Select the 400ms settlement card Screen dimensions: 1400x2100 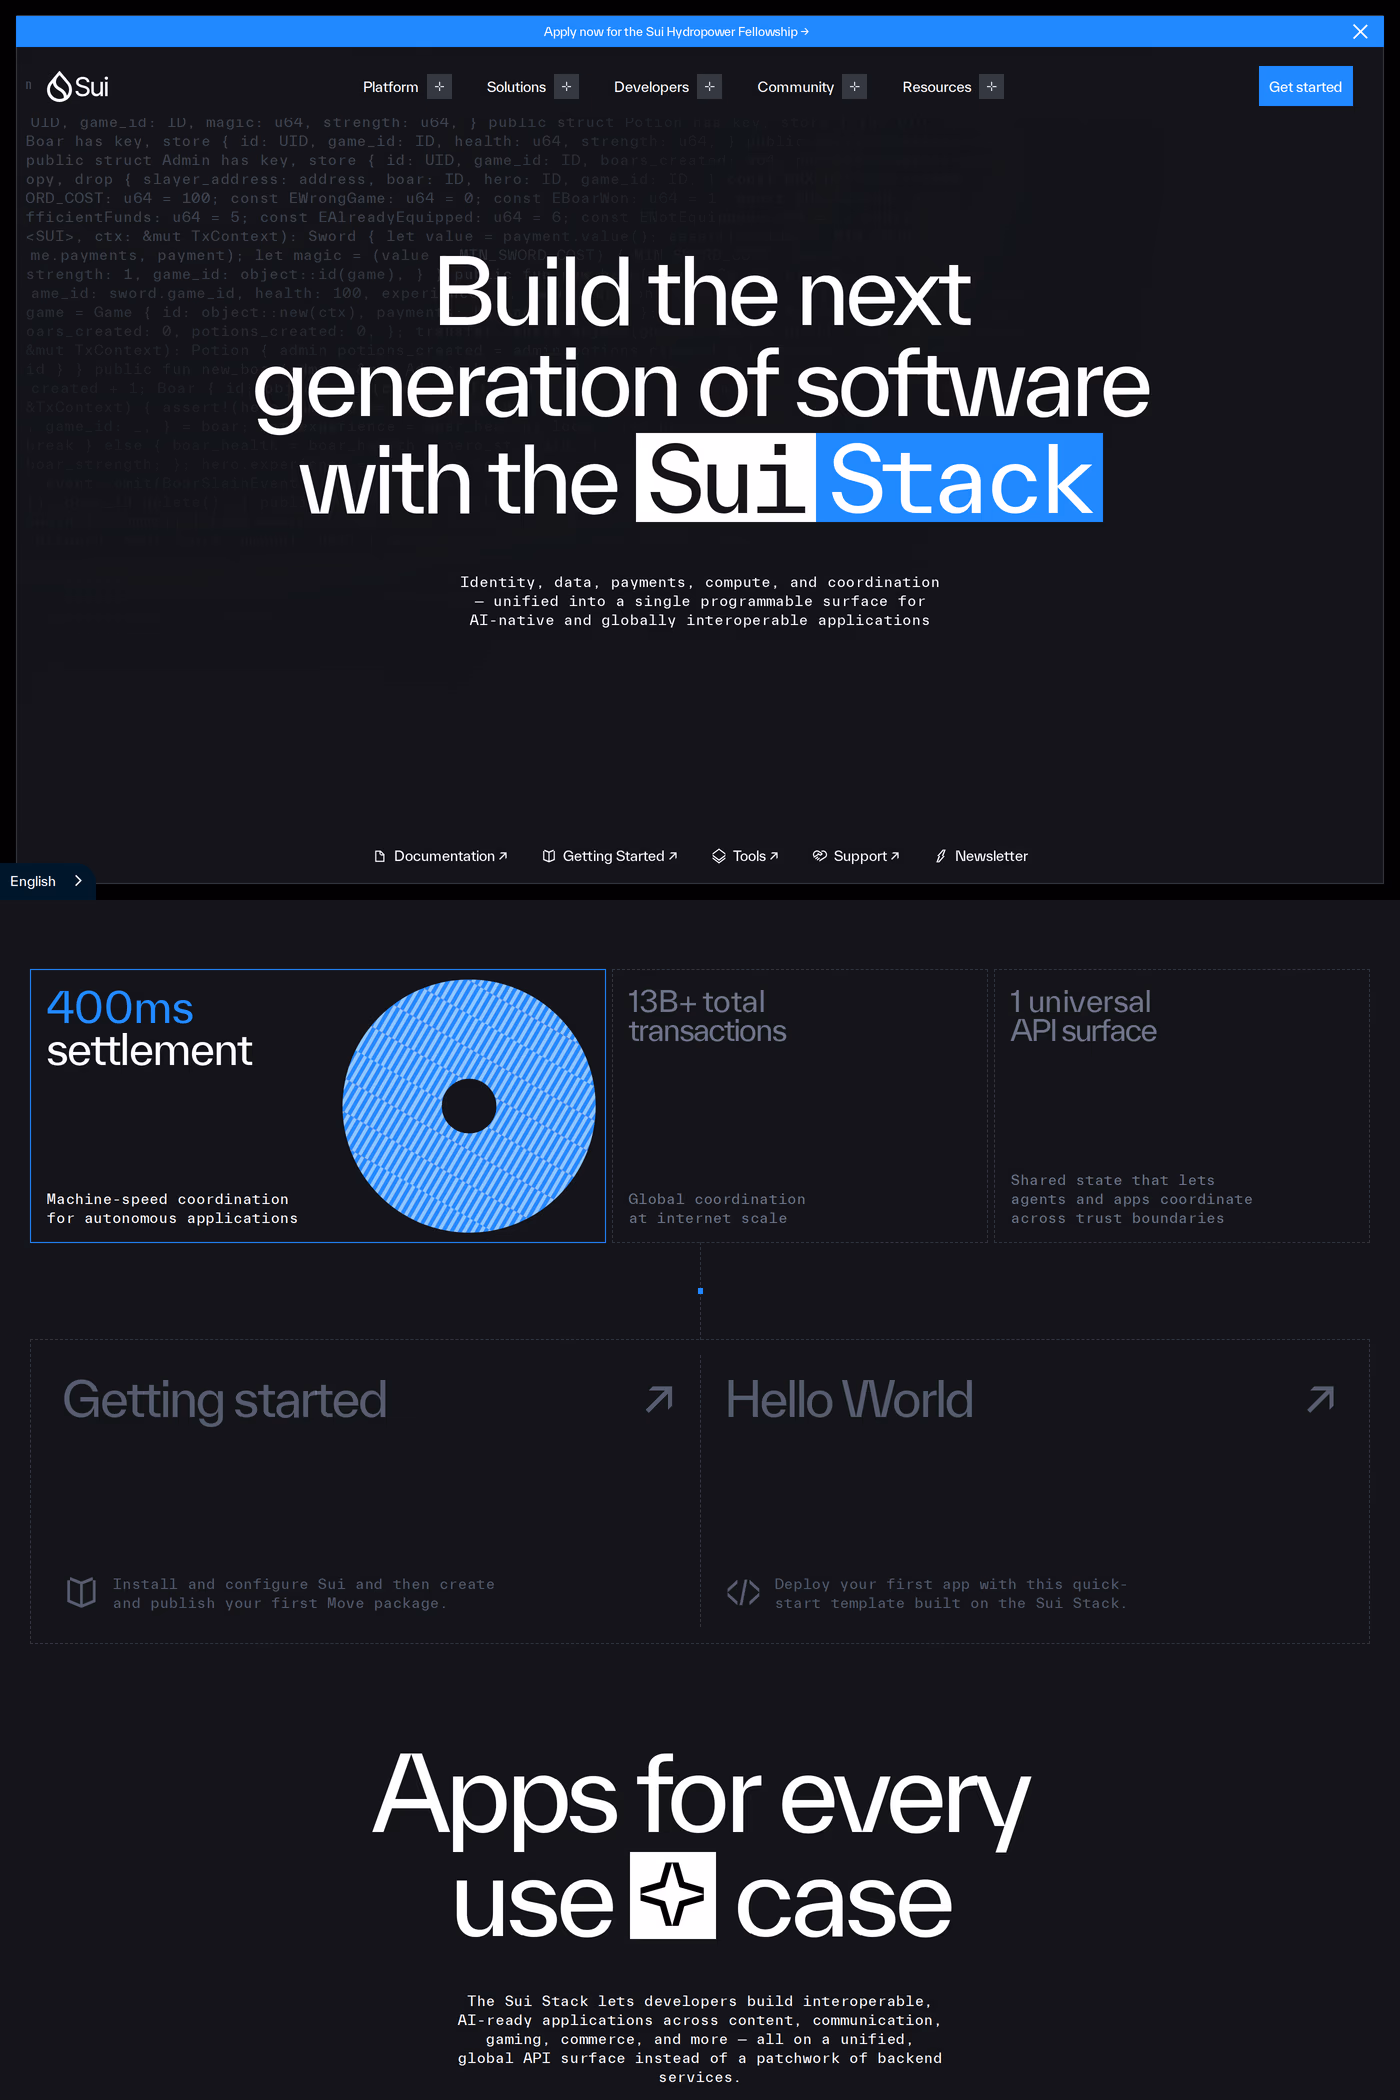point(318,1106)
